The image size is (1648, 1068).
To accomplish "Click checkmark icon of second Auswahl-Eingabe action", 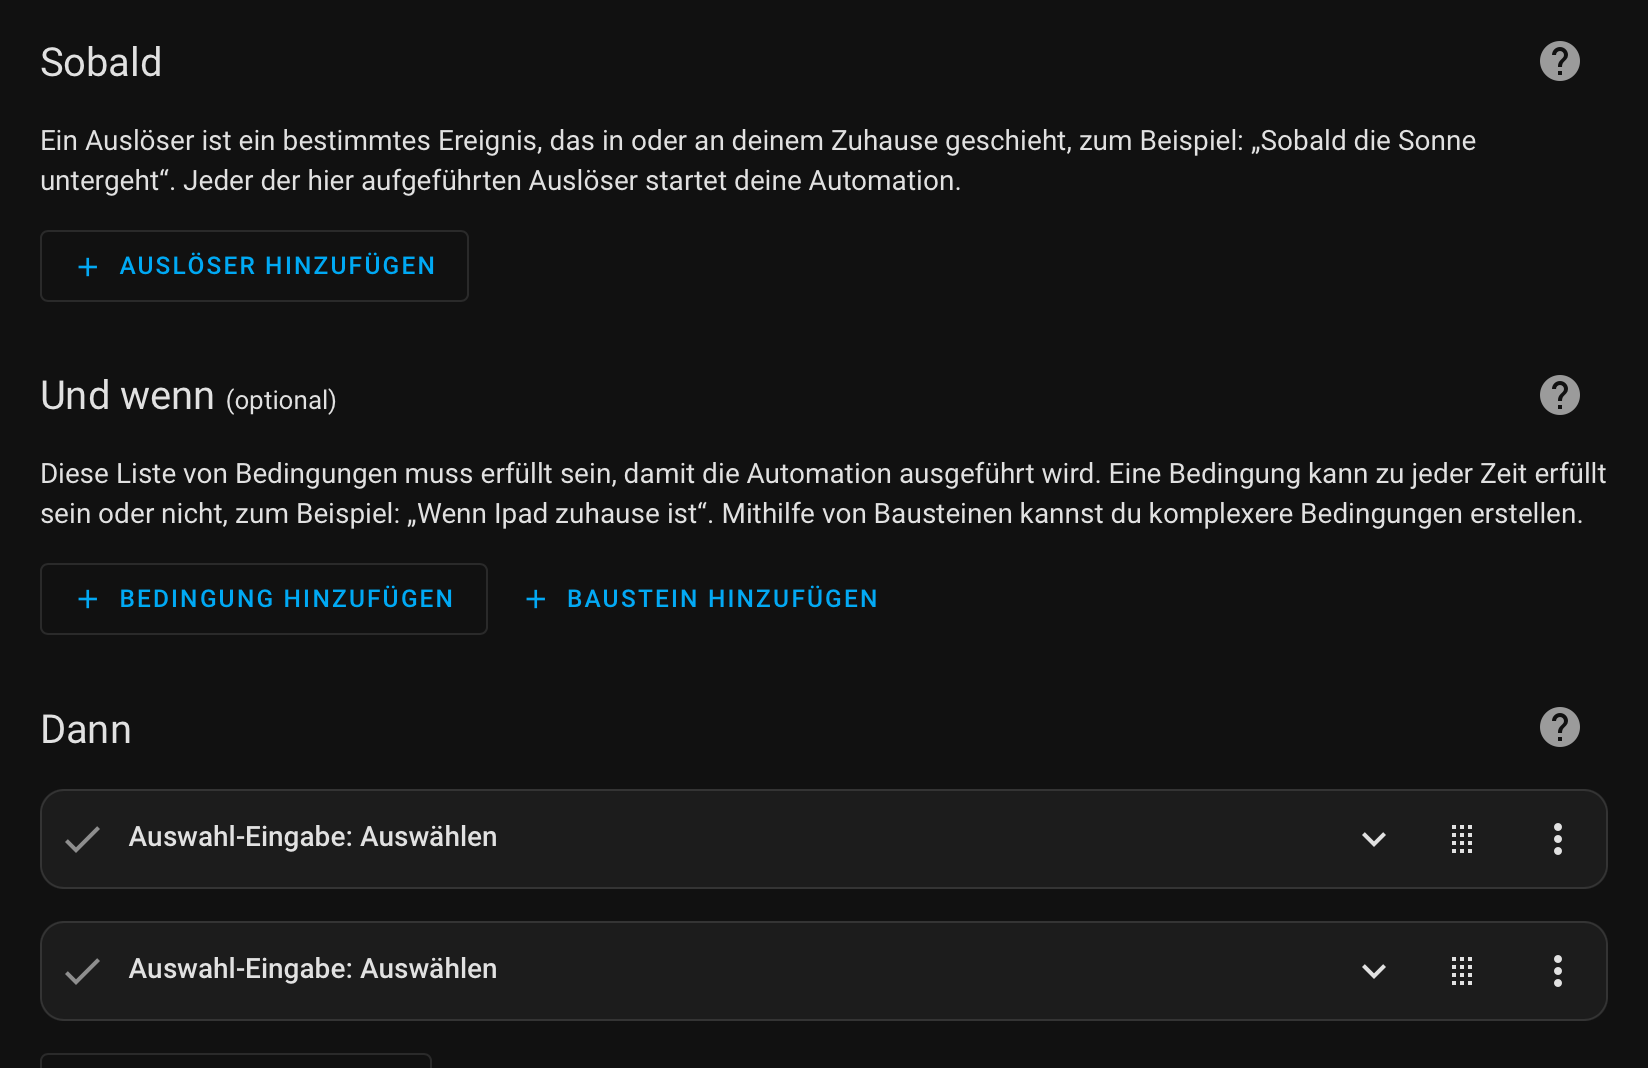I will pyautogui.click(x=82, y=971).
